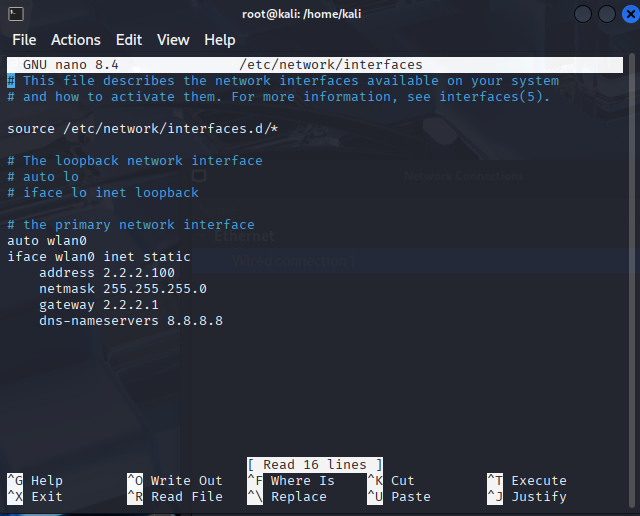Click the 'iface wlan0 inet static' line
Viewport: 640px width, 516px height.
point(98,257)
